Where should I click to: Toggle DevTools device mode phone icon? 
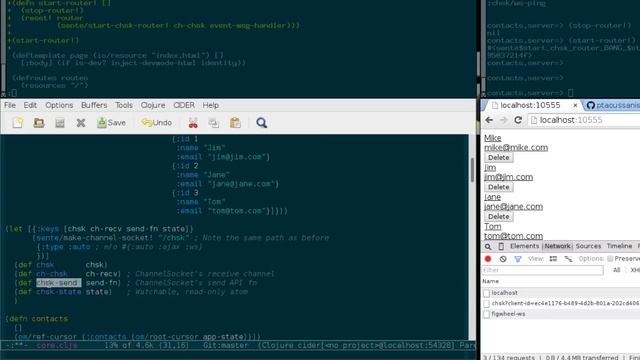click(501, 246)
